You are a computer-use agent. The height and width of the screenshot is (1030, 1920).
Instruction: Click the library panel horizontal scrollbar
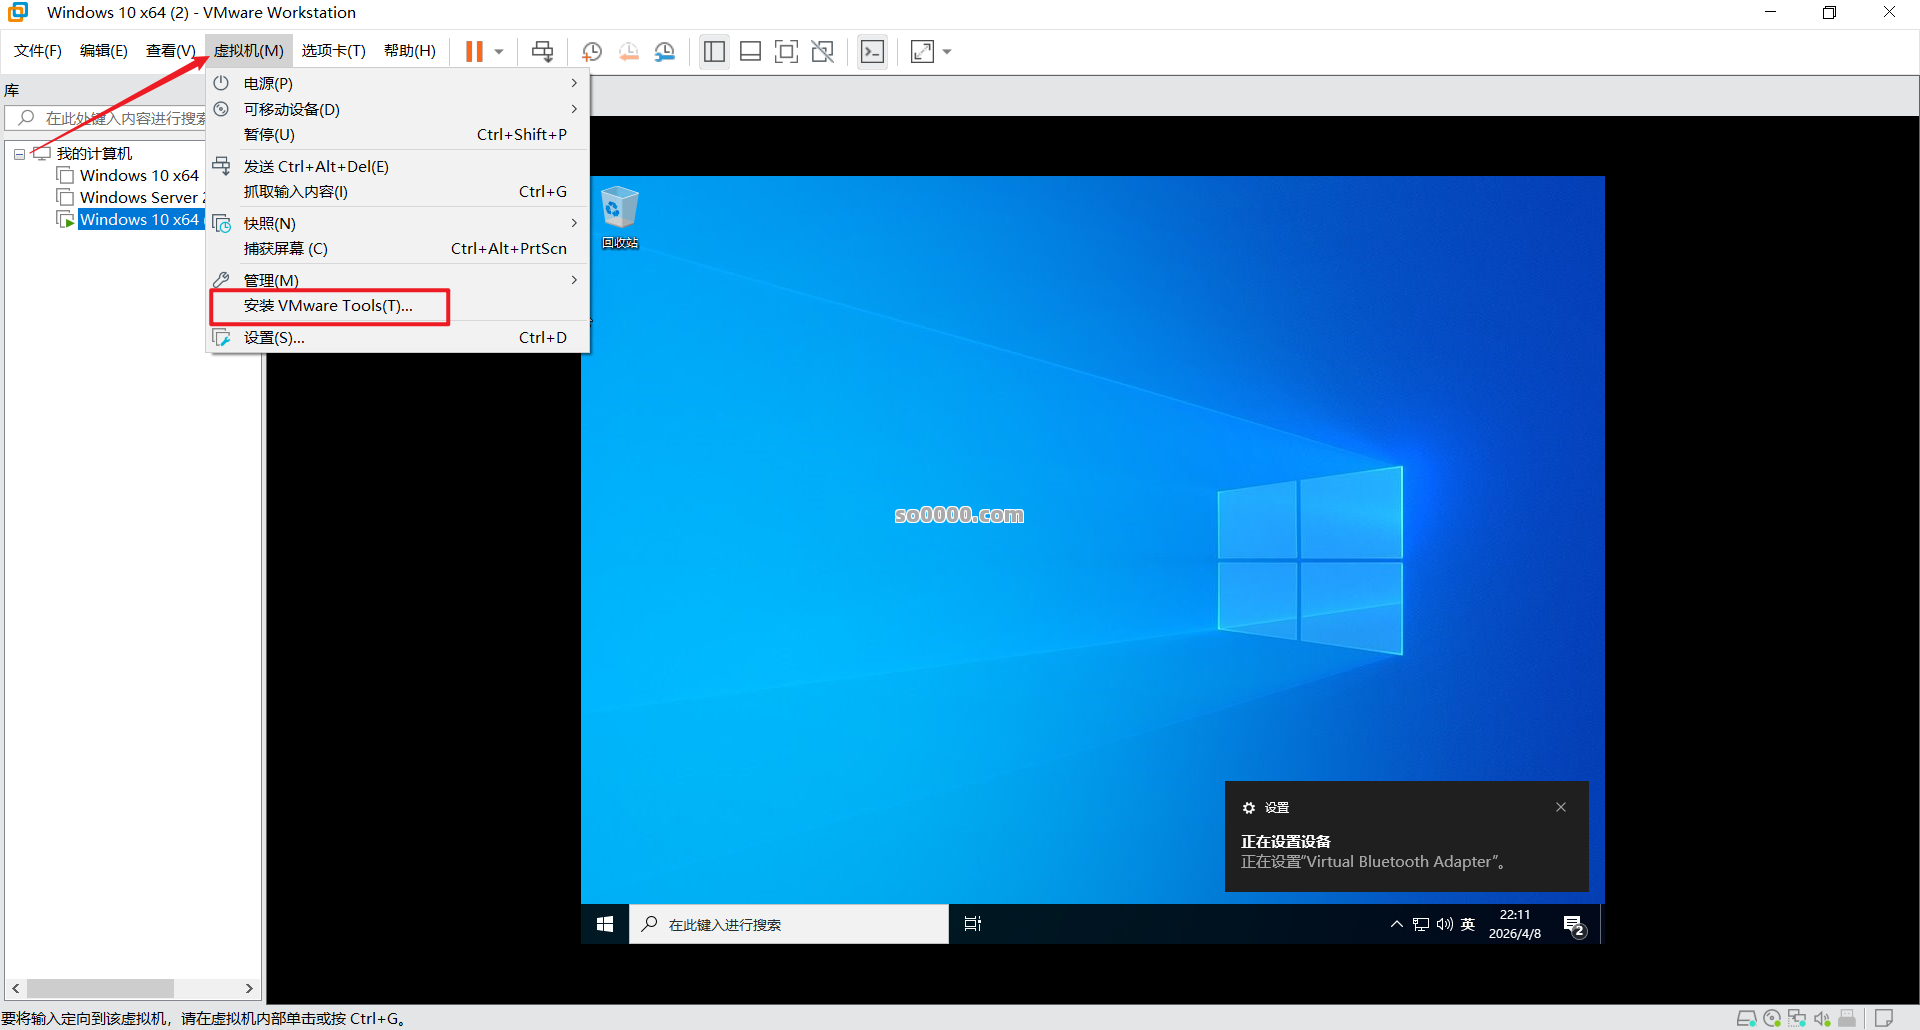(x=100, y=988)
